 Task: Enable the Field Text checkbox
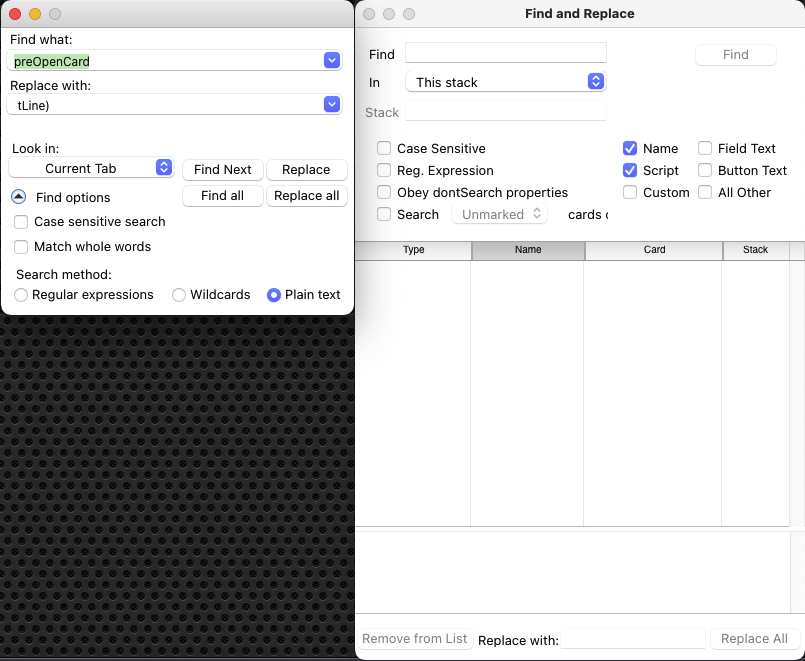pyautogui.click(x=705, y=148)
